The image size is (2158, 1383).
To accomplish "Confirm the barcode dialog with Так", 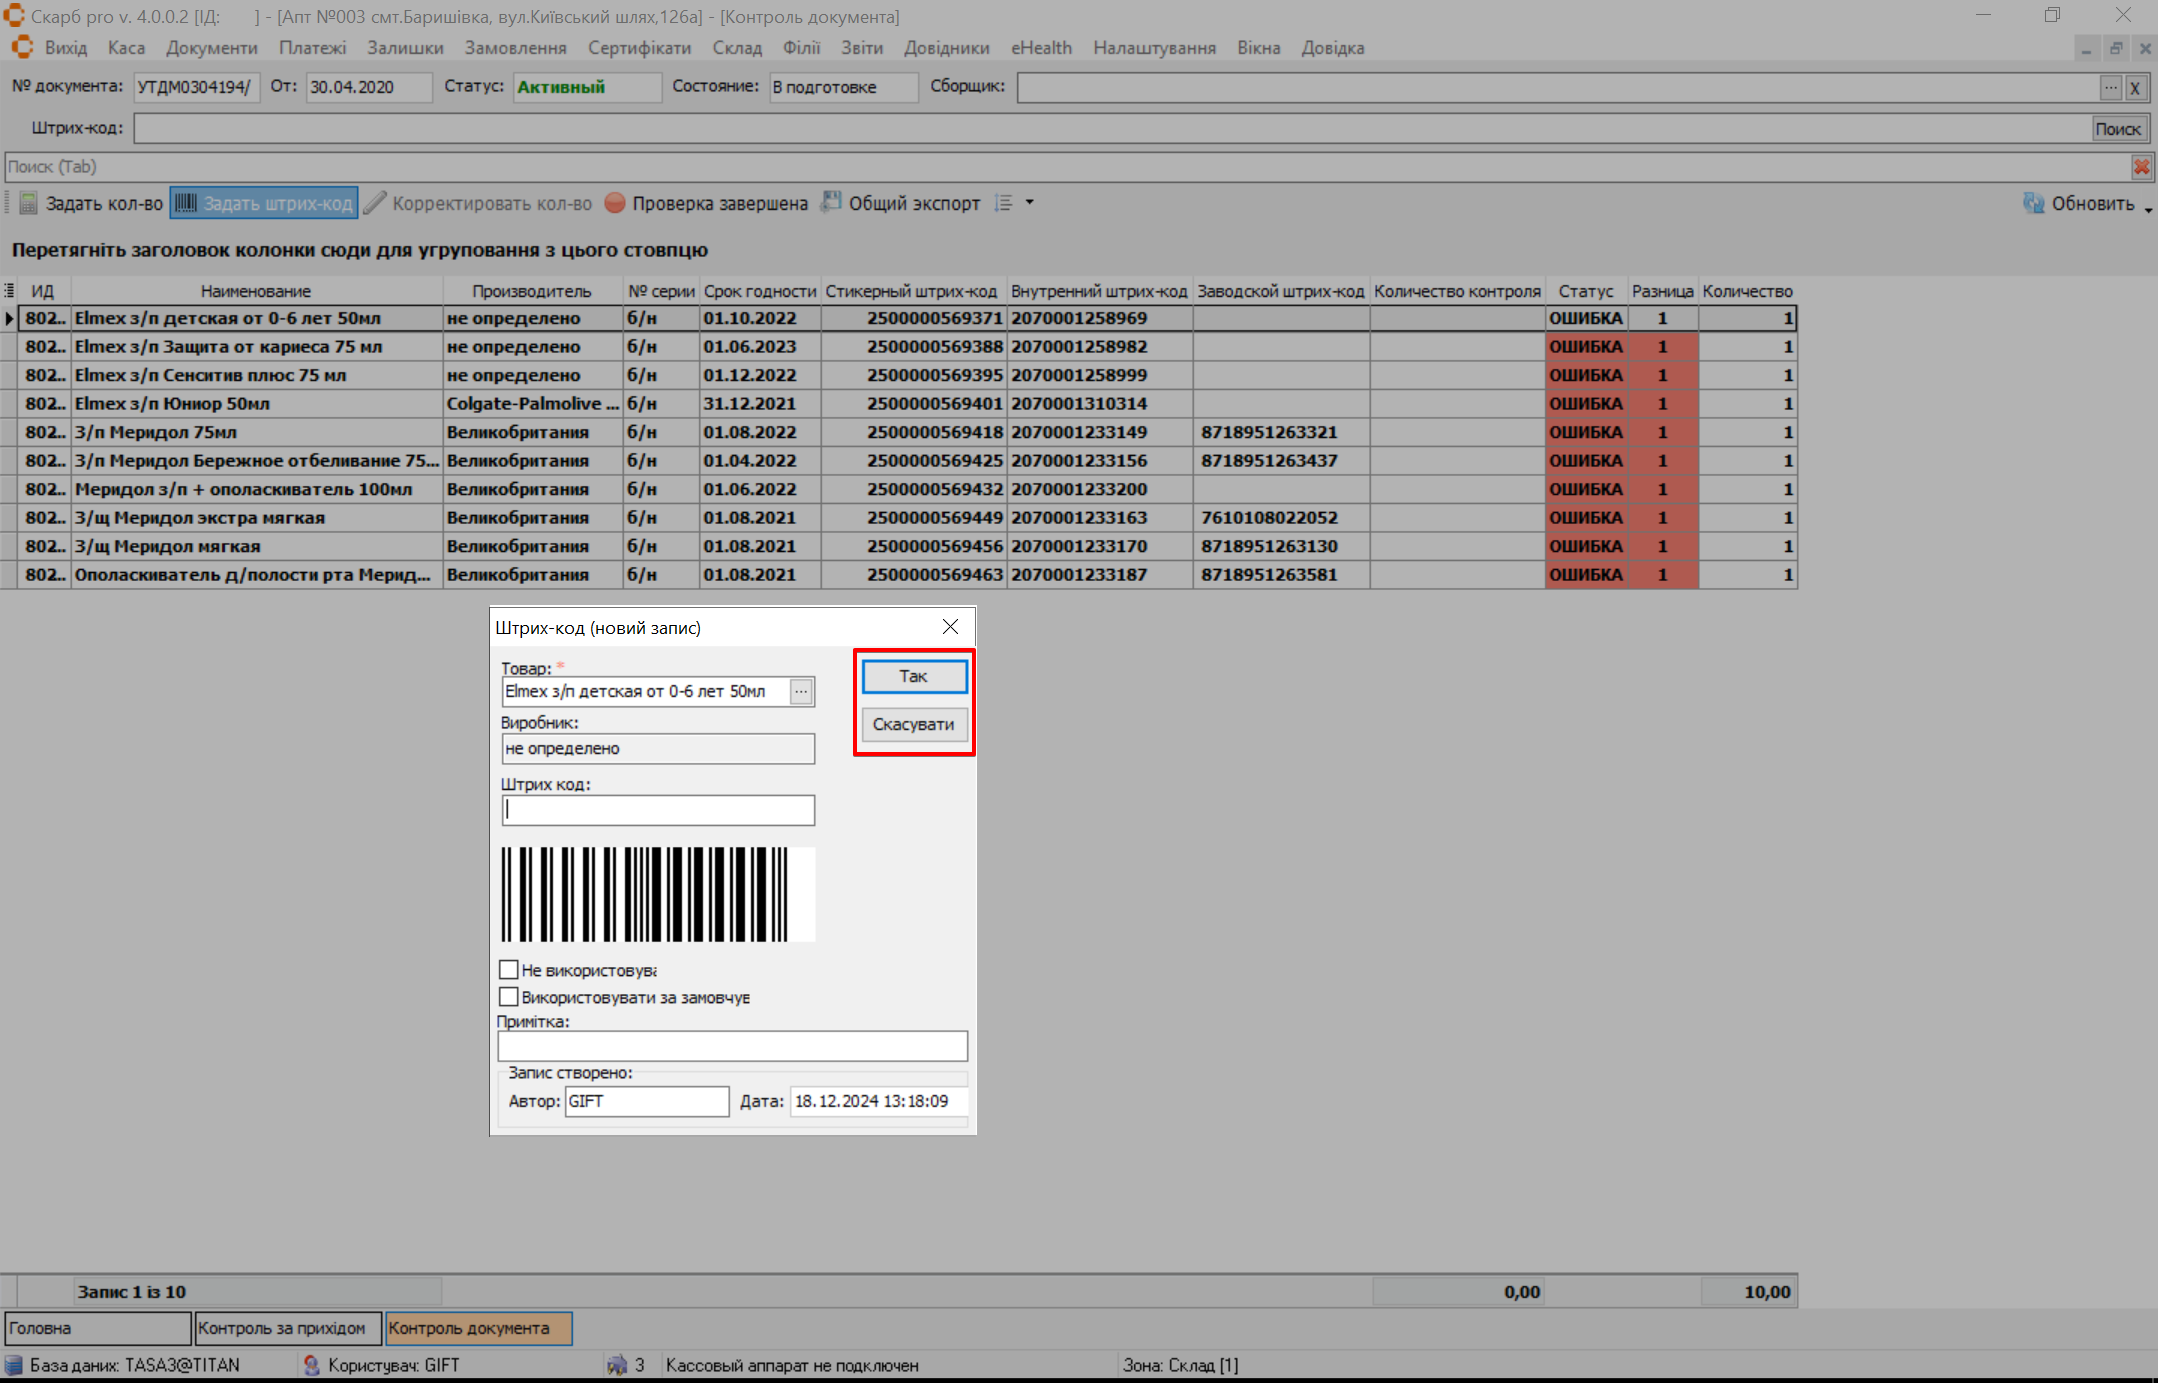I will pyautogui.click(x=913, y=676).
